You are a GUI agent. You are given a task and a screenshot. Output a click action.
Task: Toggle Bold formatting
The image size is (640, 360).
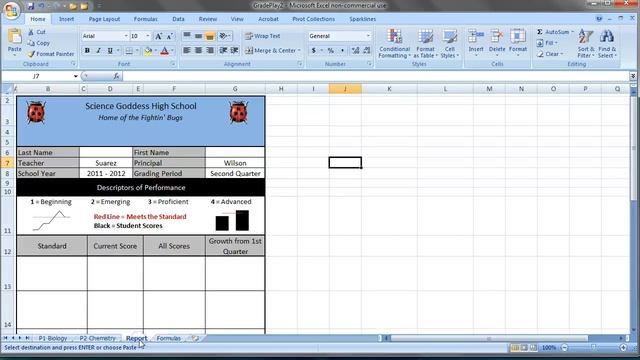[x=87, y=51]
